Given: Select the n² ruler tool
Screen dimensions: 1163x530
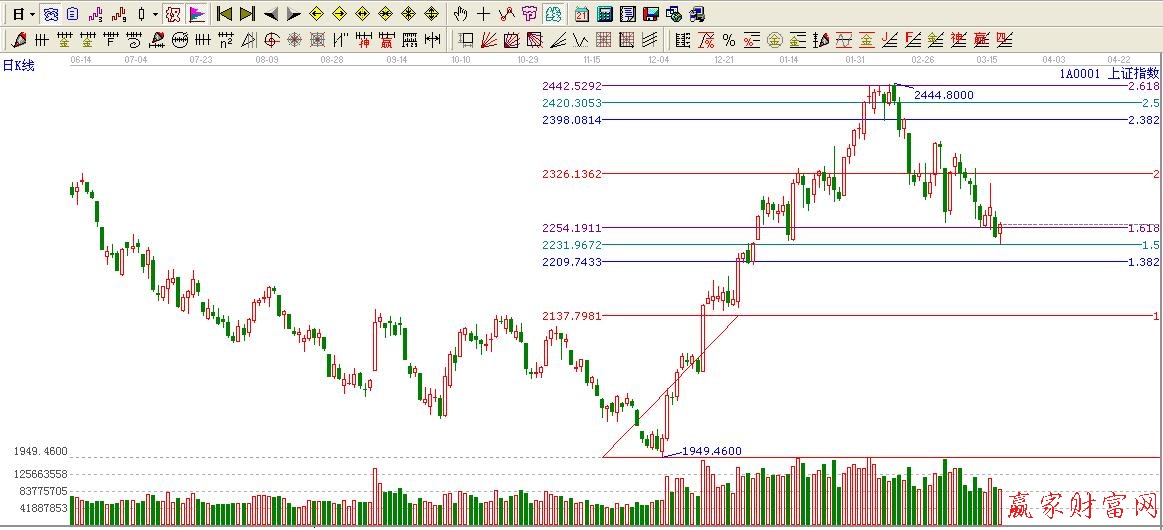Looking at the screenshot, I should coord(226,39).
